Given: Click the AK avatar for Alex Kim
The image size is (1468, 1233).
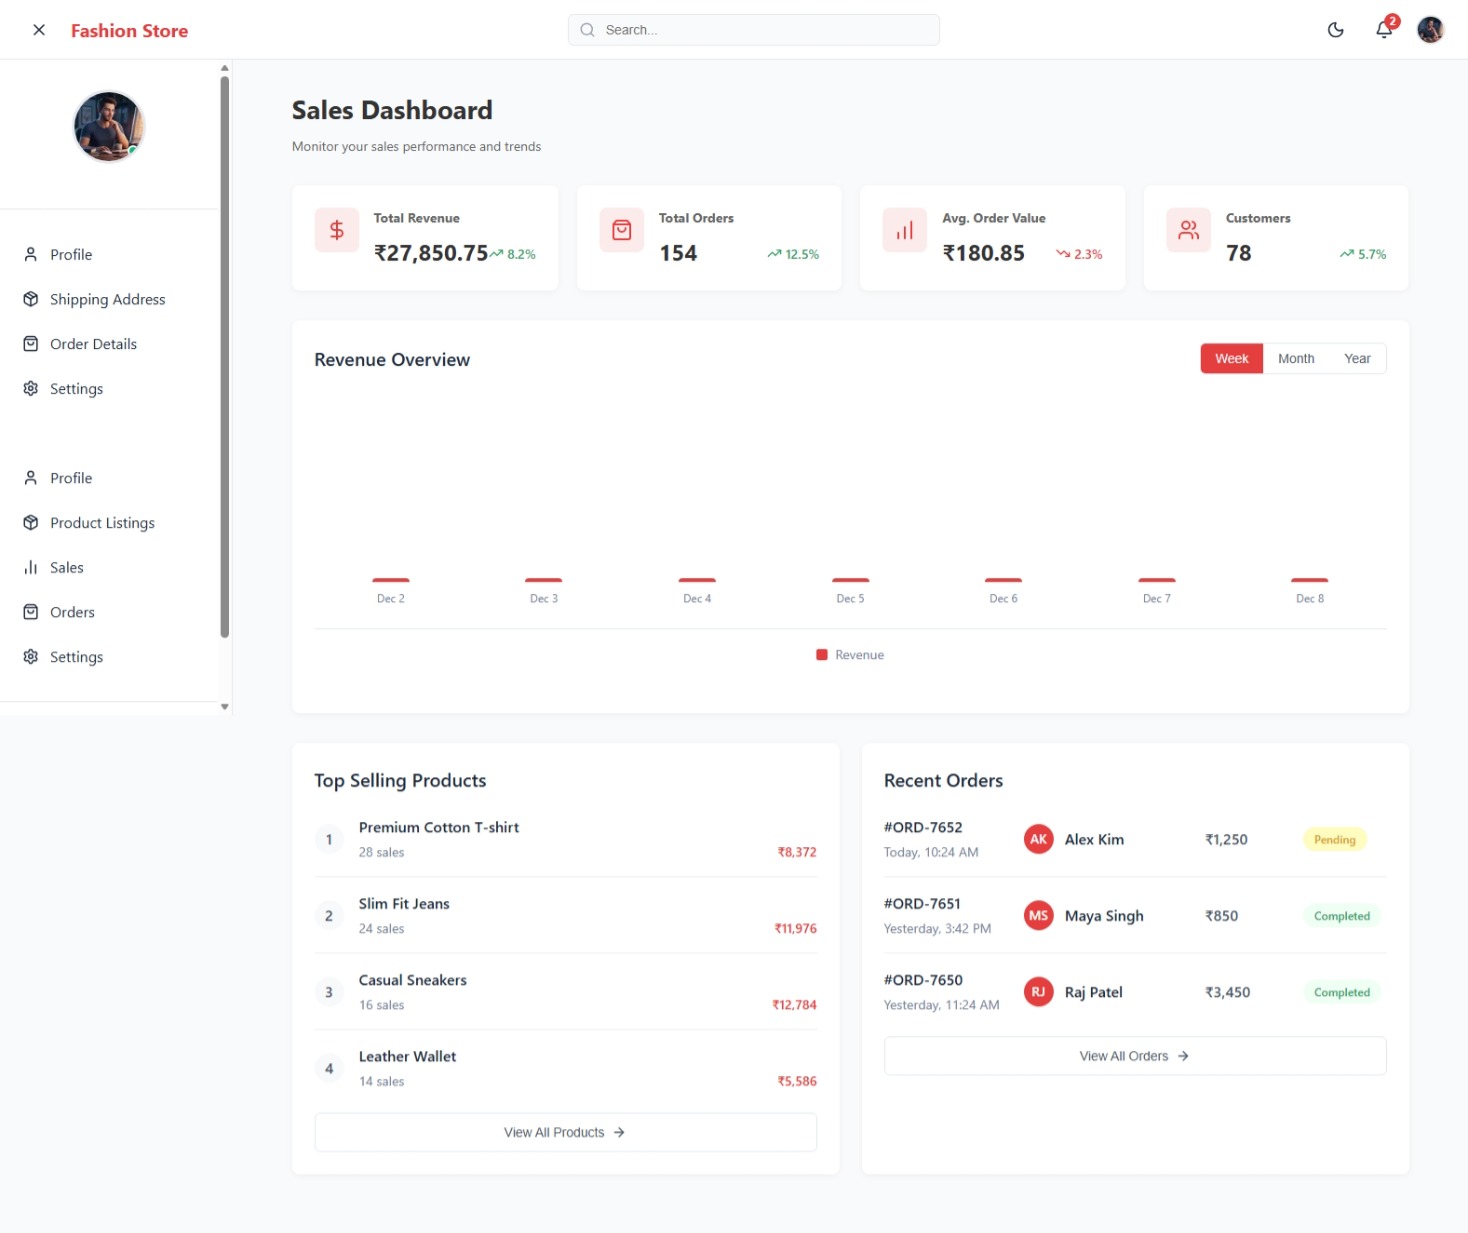Looking at the screenshot, I should pyautogui.click(x=1039, y=840).
